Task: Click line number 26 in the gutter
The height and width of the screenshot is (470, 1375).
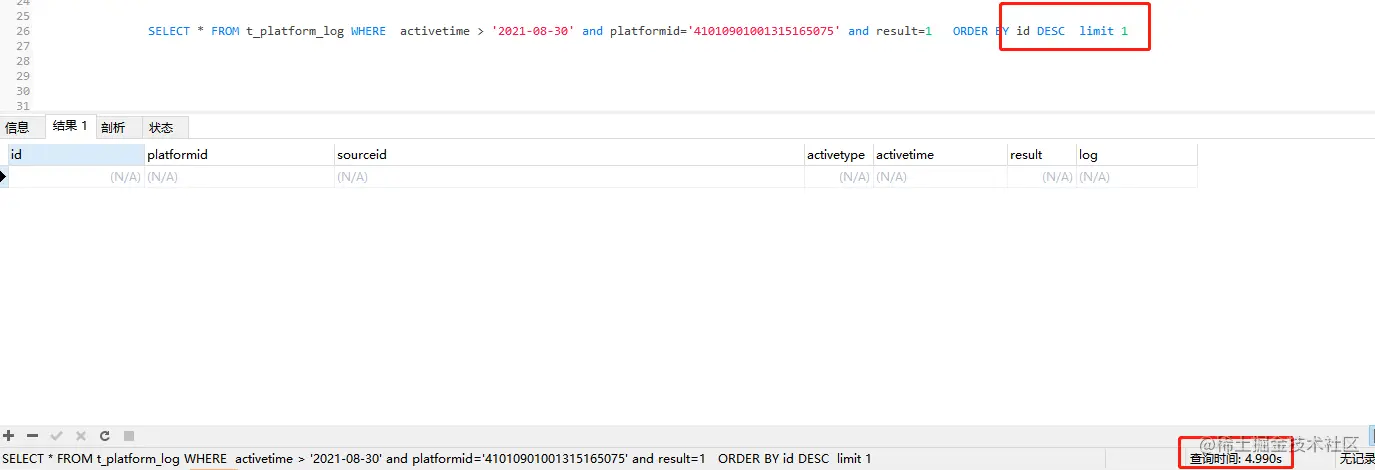Action: (24, 31)
